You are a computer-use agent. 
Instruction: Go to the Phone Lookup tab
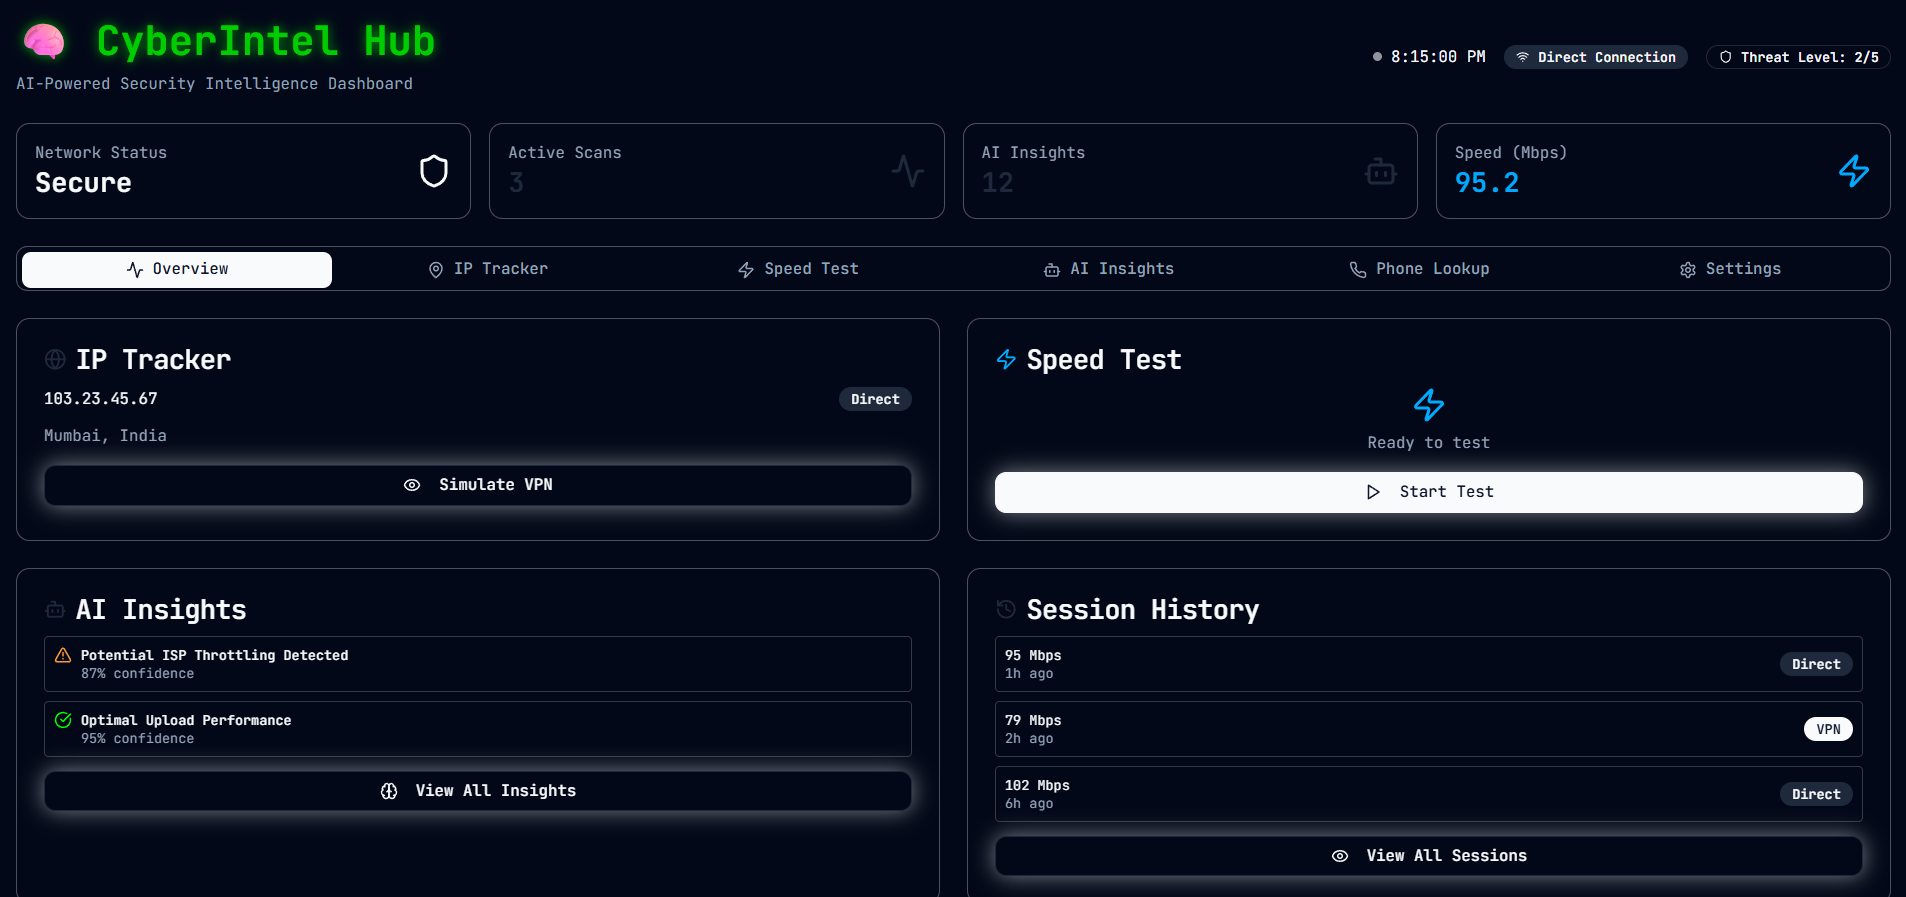(x=1419, y=269)
